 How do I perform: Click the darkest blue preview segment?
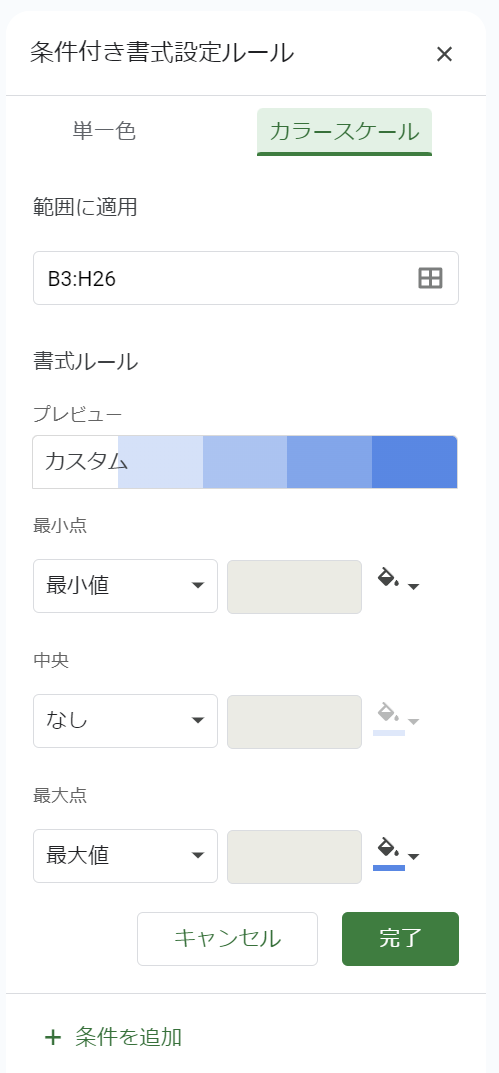[415, 462]
